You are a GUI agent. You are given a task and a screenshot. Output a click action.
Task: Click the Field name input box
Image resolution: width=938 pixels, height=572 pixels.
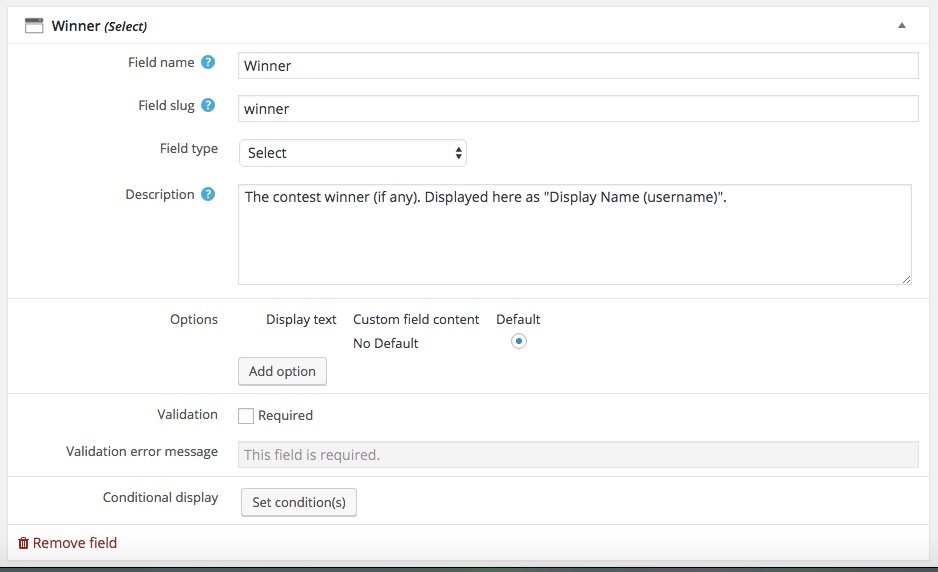[578, 66]
